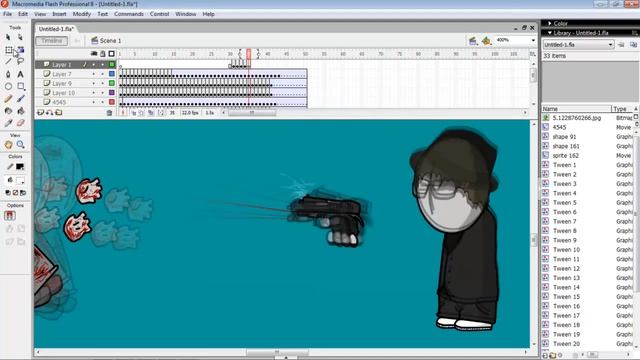Open the stage zoom 400% dropdown
This screenshot has height=360, width=640.
533,40
